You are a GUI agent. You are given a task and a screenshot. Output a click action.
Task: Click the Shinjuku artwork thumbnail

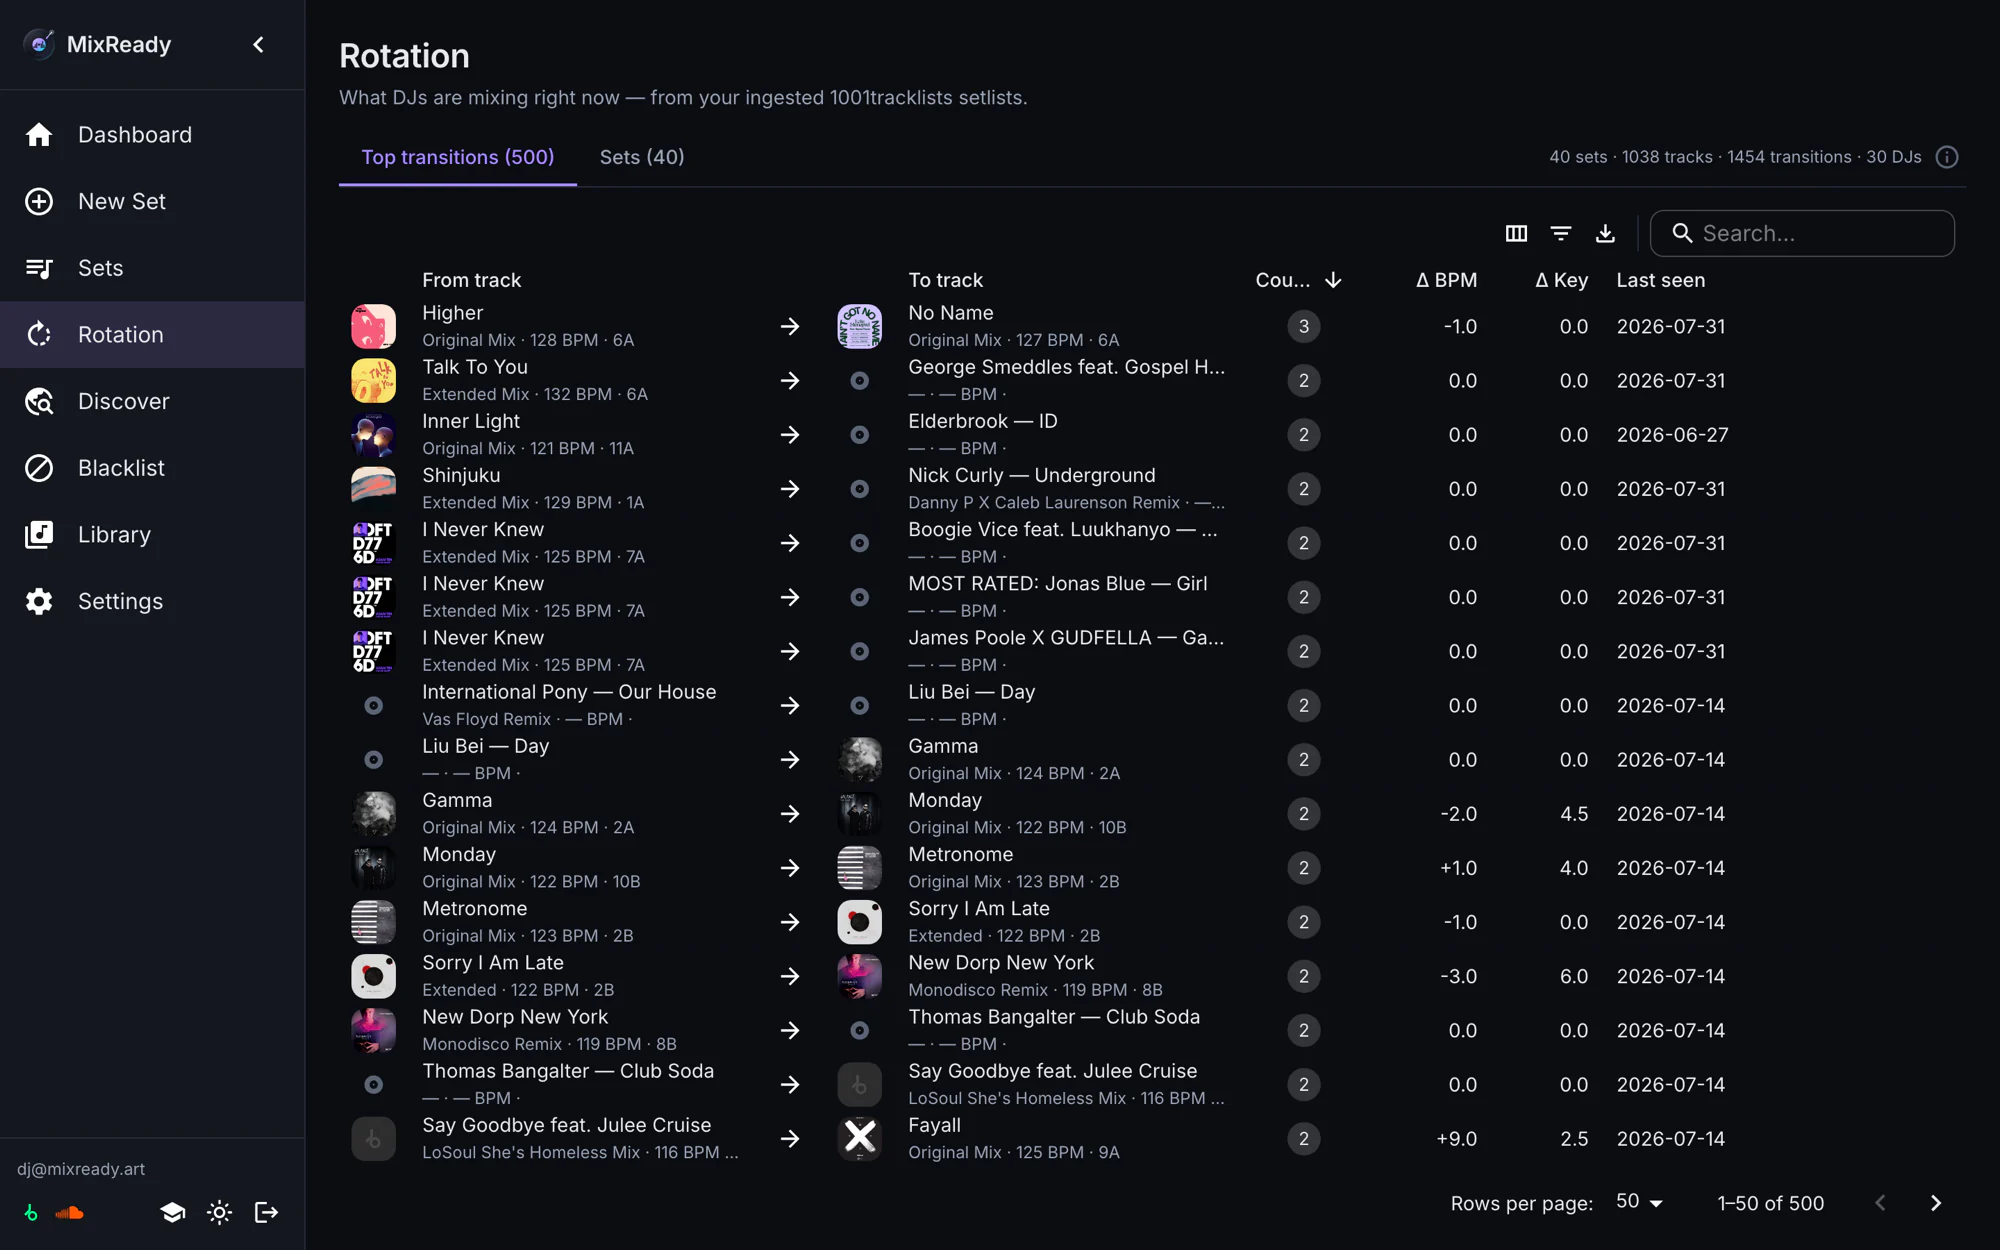point(373,489)
